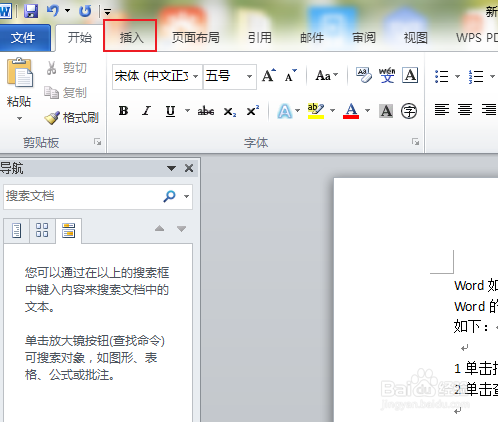Click the Bullets list icon
This screenshot has width=498, height=422.
[442, 76]
